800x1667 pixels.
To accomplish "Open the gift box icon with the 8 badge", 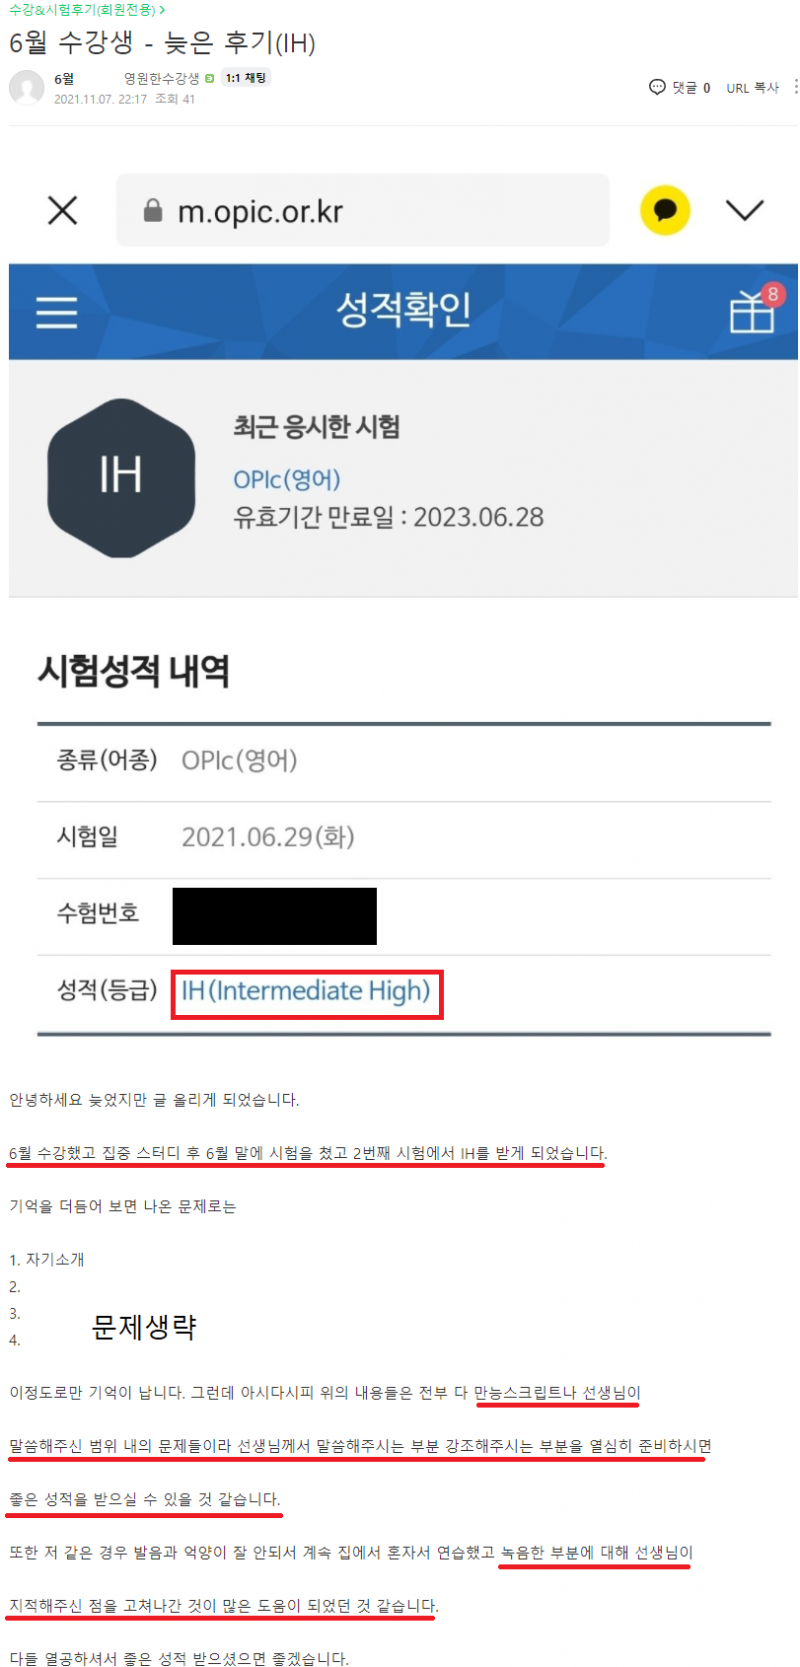I will click(x=754, y=309).
